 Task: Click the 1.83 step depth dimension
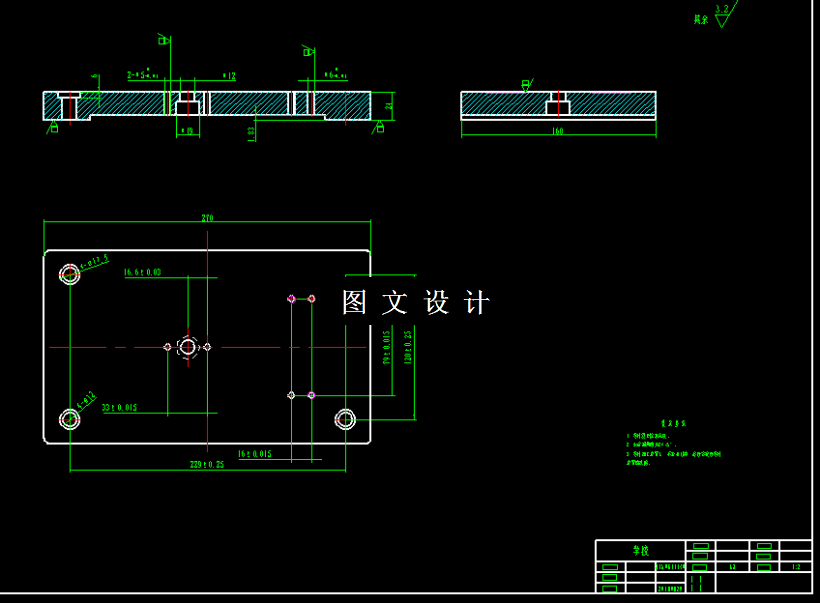point(250,134)
